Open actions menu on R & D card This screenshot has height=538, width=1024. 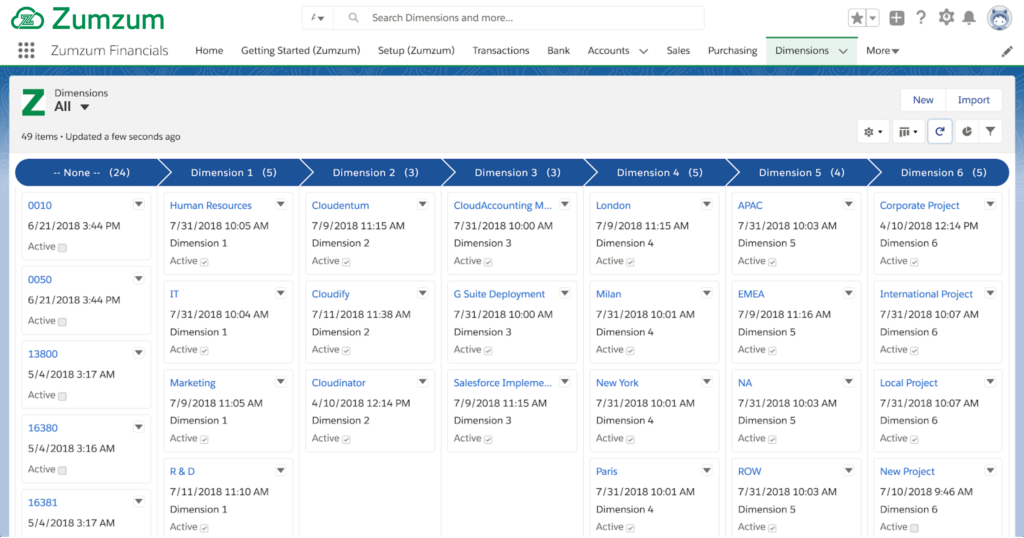[280, 470]
